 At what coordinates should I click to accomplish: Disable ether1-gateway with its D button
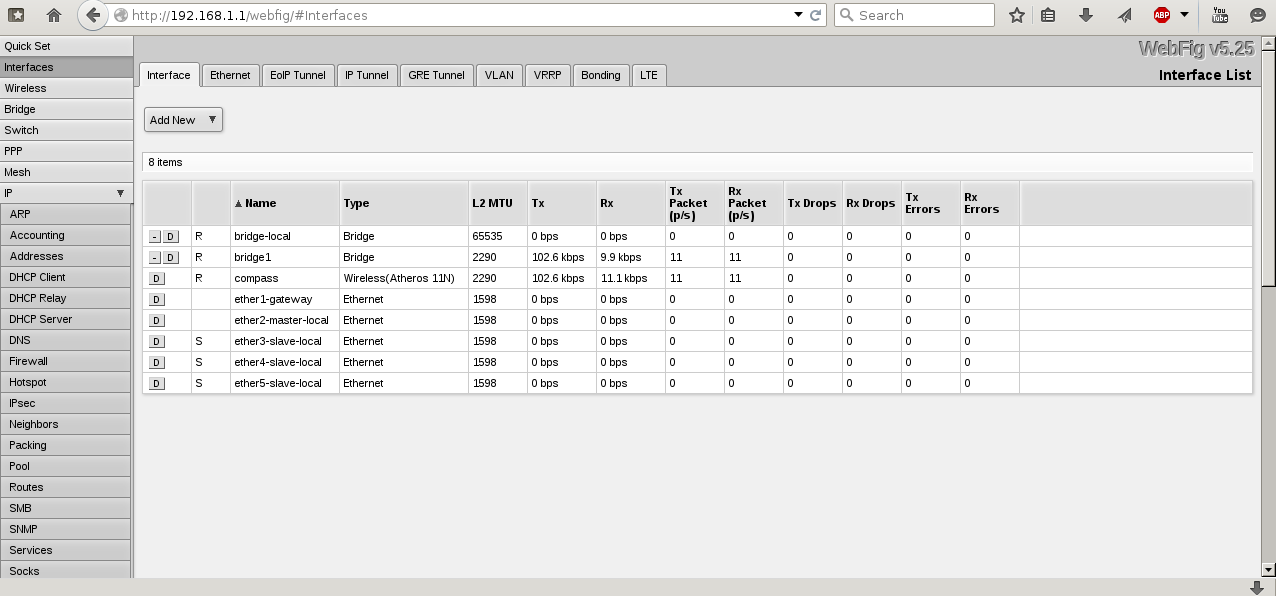click(x=157, y=300)
